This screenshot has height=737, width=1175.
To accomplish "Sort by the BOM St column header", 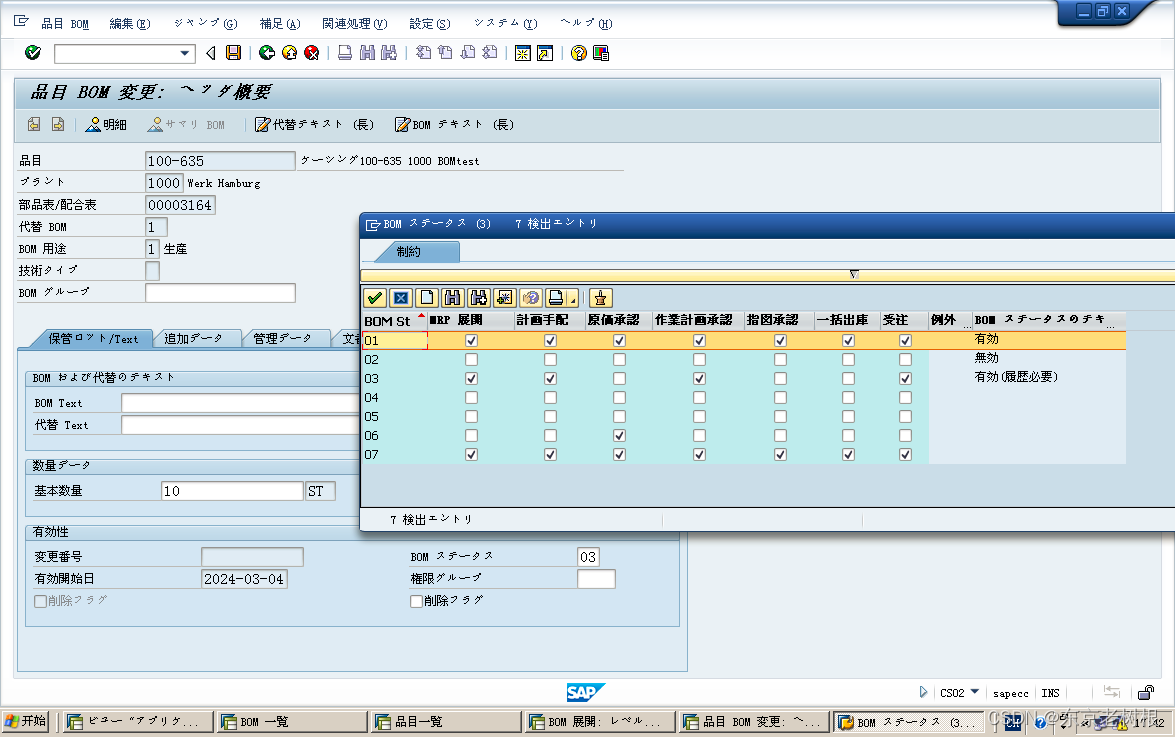I will (x=394, y=321).
